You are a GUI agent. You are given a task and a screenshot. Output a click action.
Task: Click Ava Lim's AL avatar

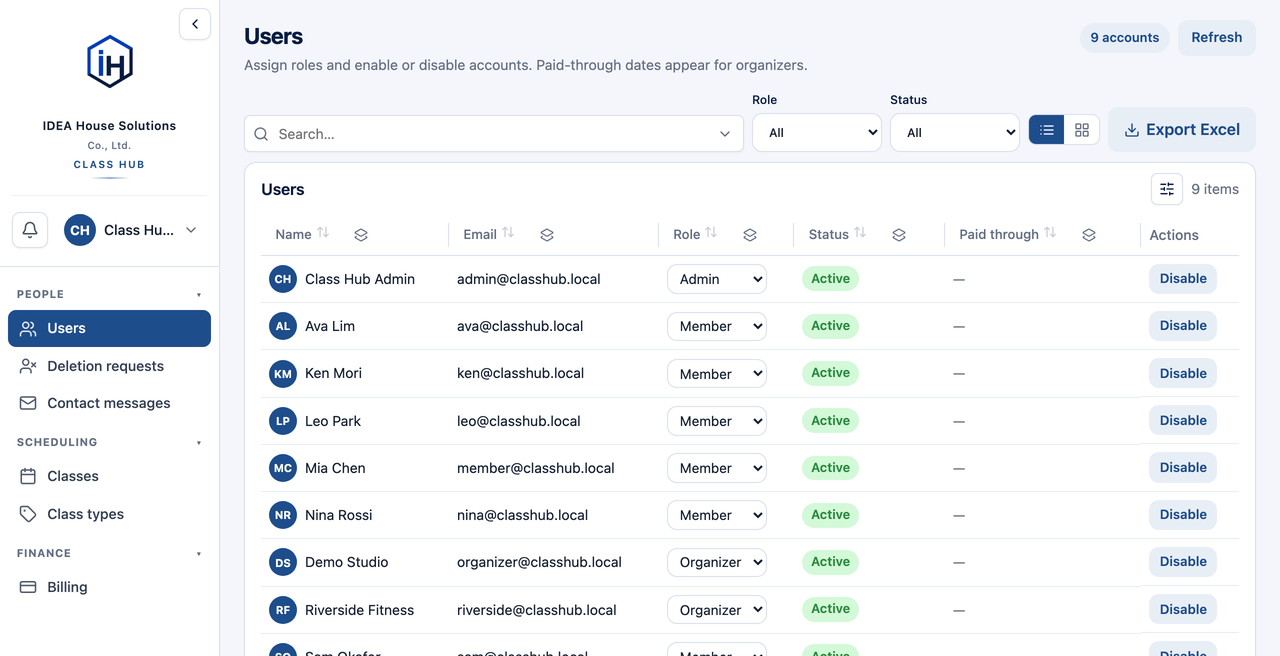pos(283,326)
